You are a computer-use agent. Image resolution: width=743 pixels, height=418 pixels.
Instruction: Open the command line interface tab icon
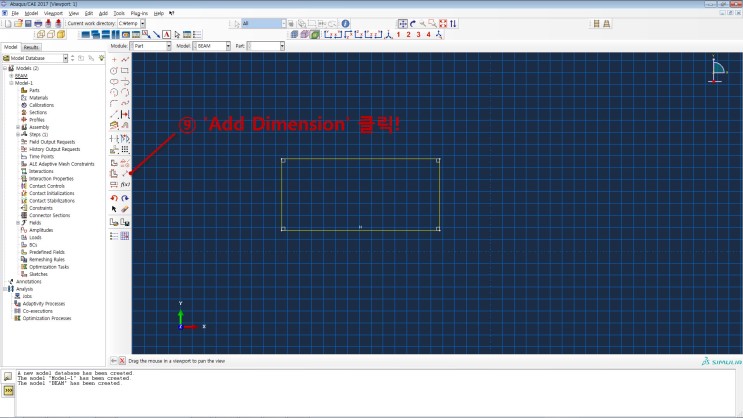pyautogui.click(x=9, y=390)
